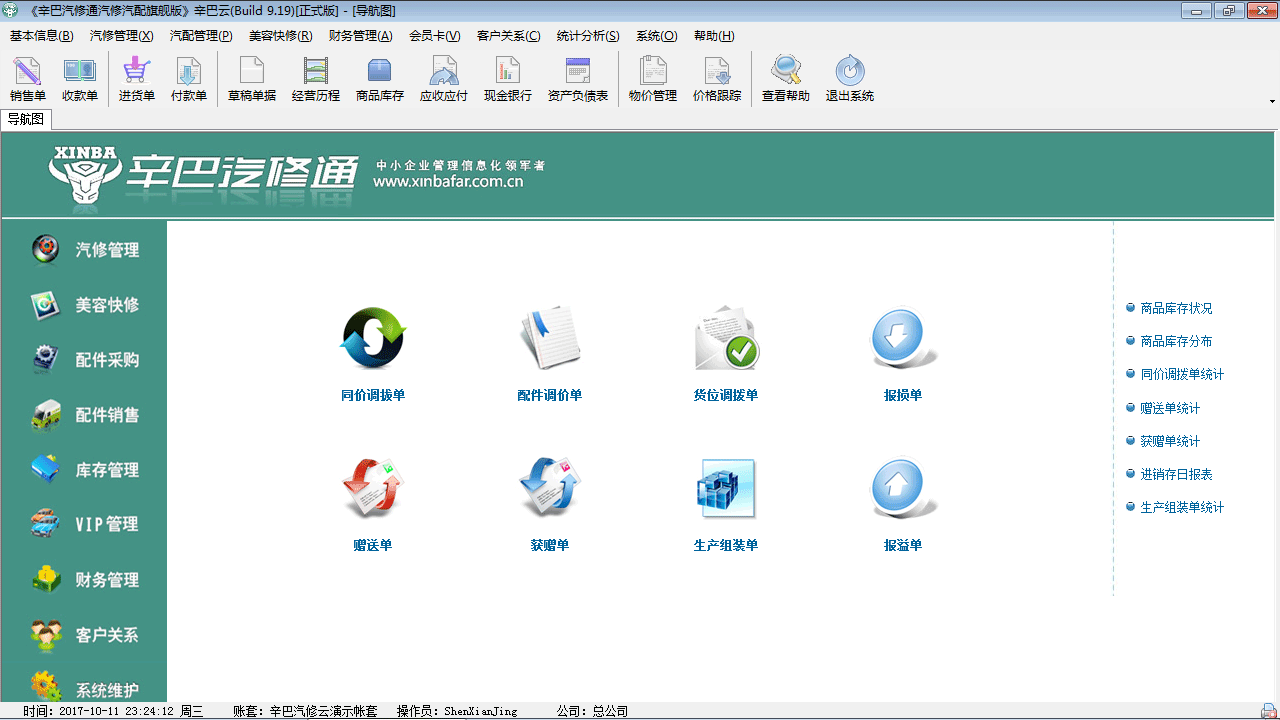Open the 客户关系(C) menu

click(x=508, y=36)
